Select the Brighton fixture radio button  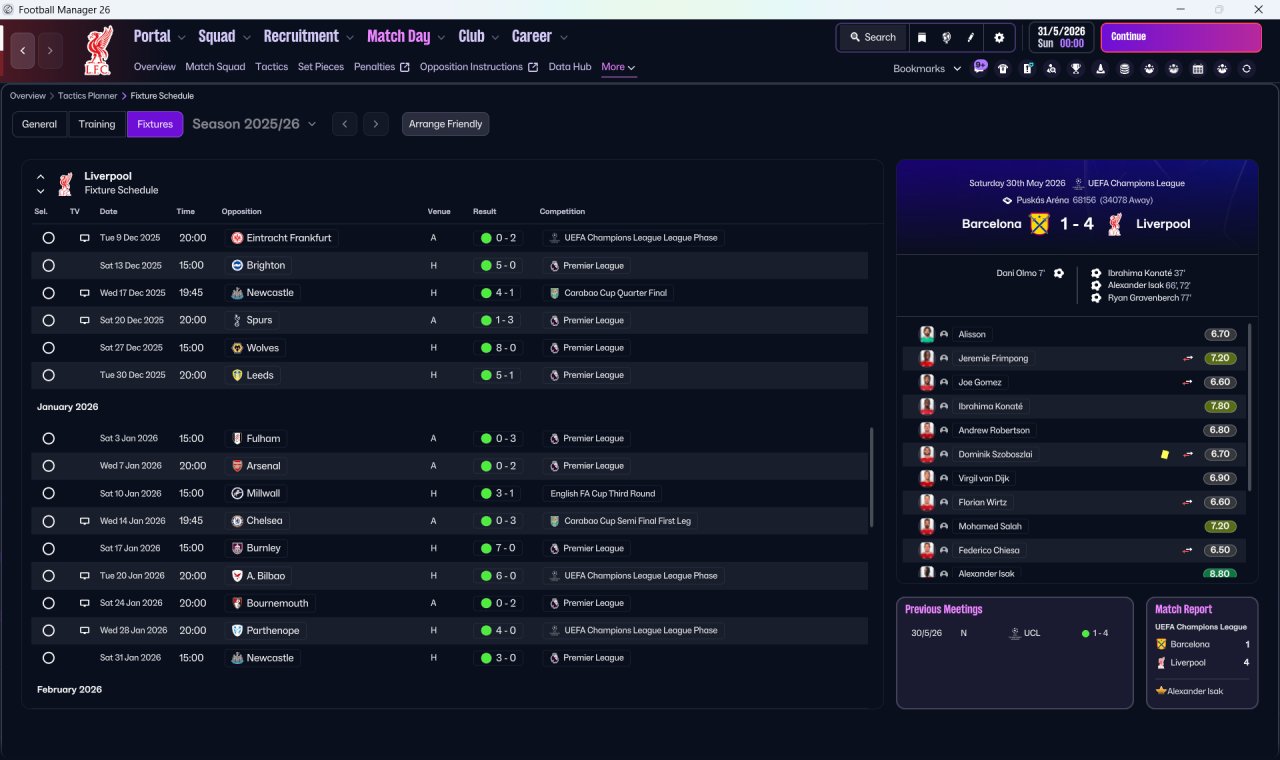pos(48,266)
